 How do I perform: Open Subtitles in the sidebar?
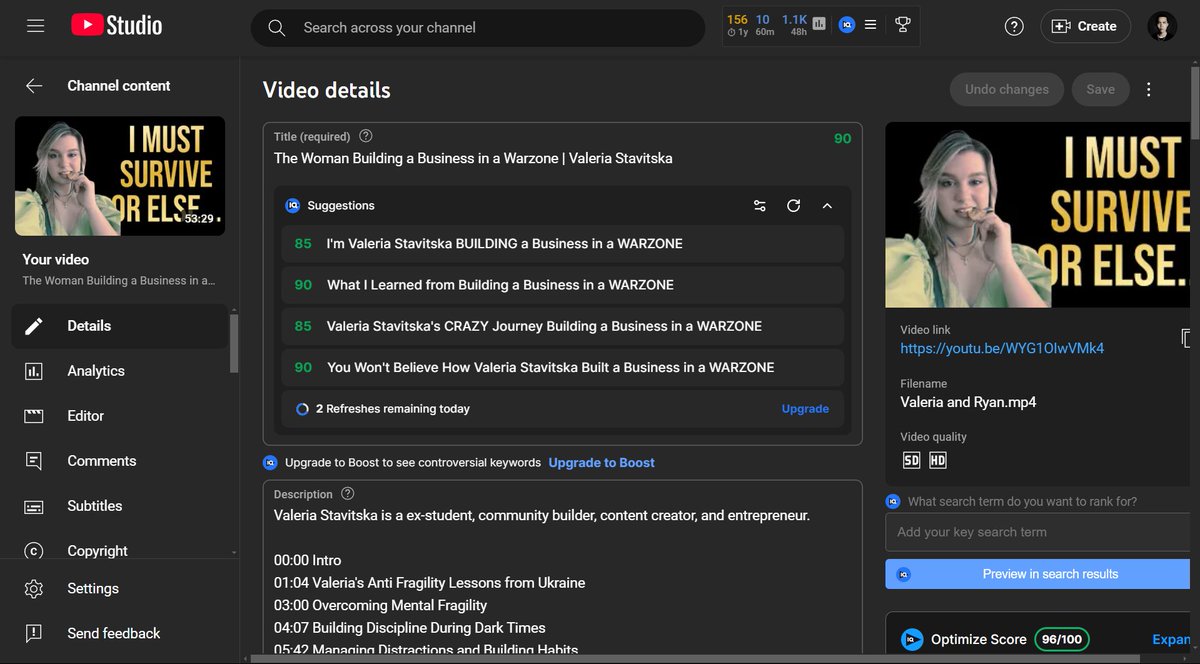(119, 506)
